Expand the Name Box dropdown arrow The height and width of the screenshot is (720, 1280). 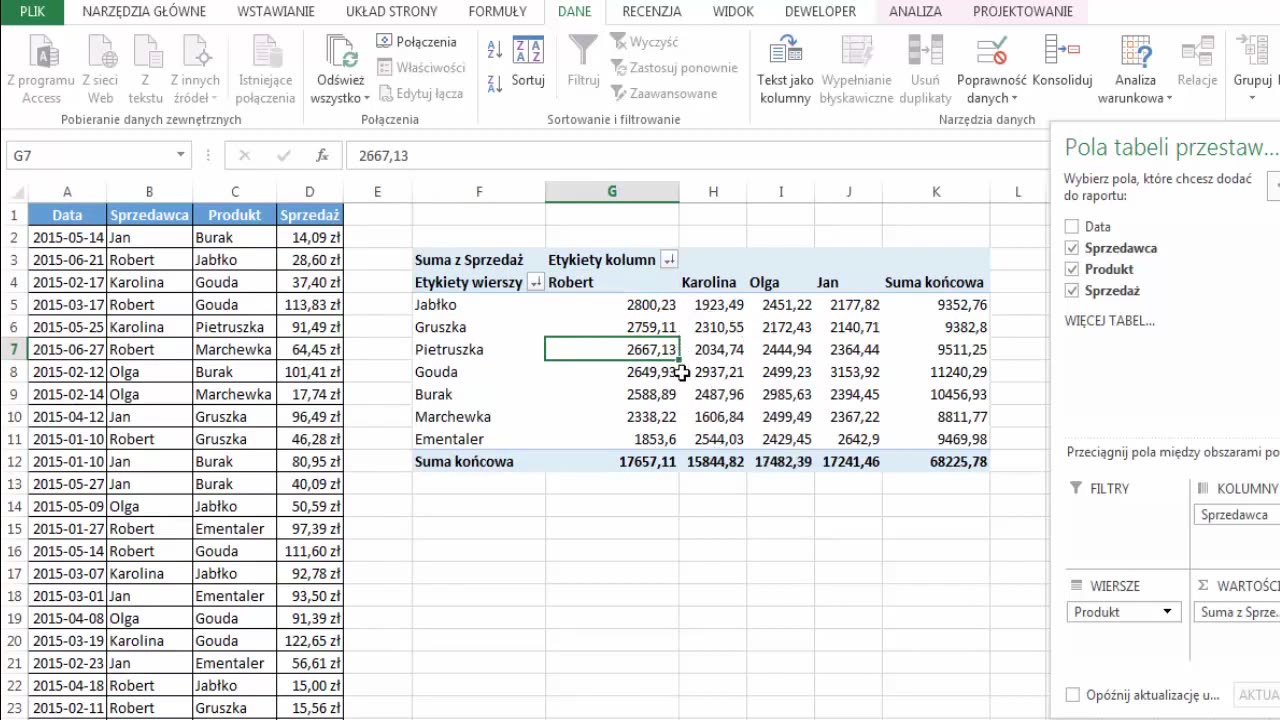point(181,155)
